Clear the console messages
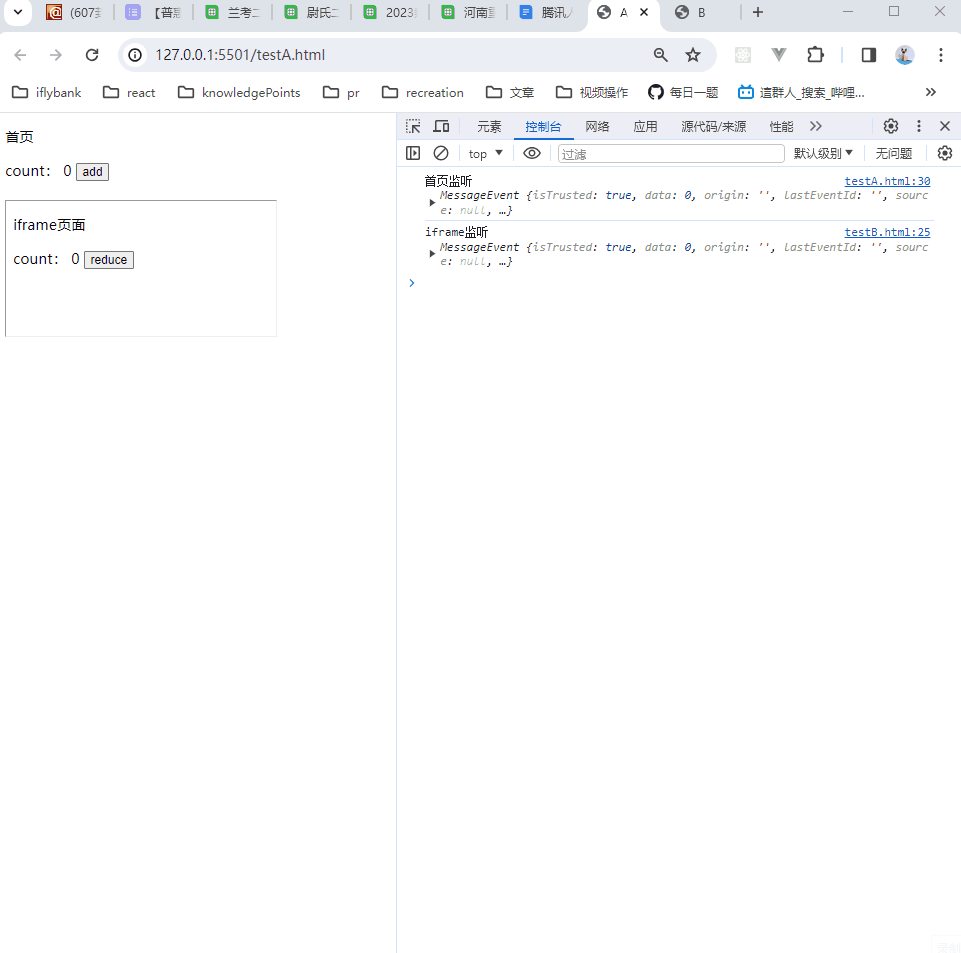961x953 pixels. click(441, 152)
